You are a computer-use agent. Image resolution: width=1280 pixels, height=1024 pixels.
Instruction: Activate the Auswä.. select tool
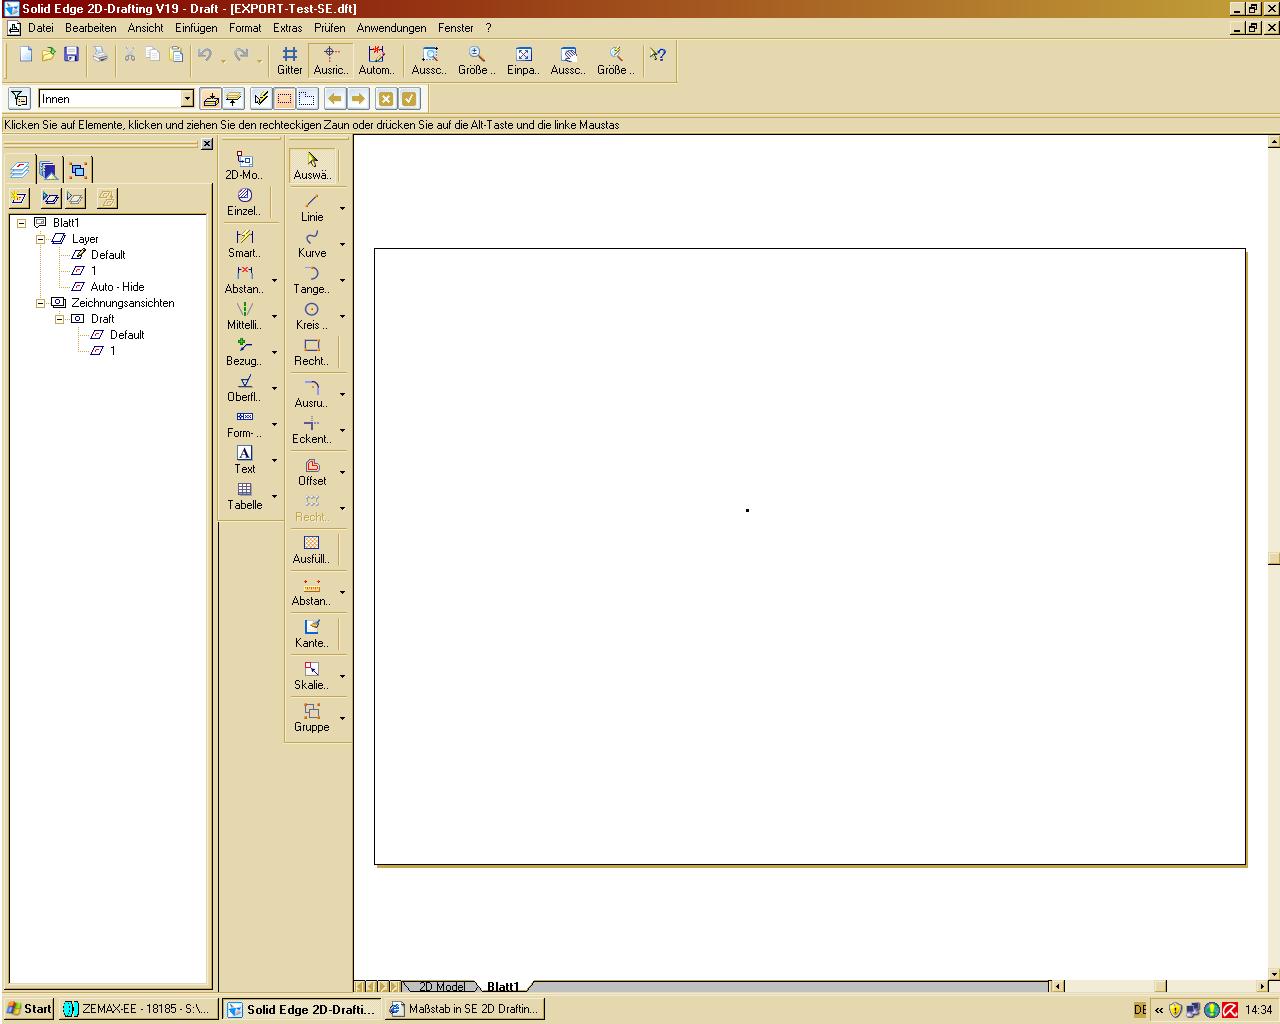312,166
